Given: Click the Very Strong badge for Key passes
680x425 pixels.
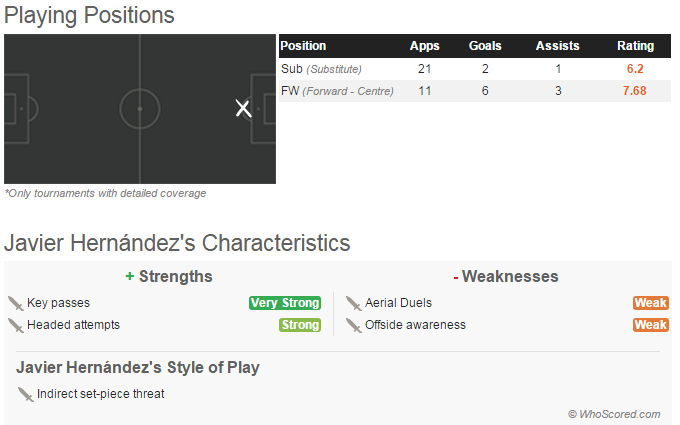Looking at the screenshot, I should (x=285, y=303).
